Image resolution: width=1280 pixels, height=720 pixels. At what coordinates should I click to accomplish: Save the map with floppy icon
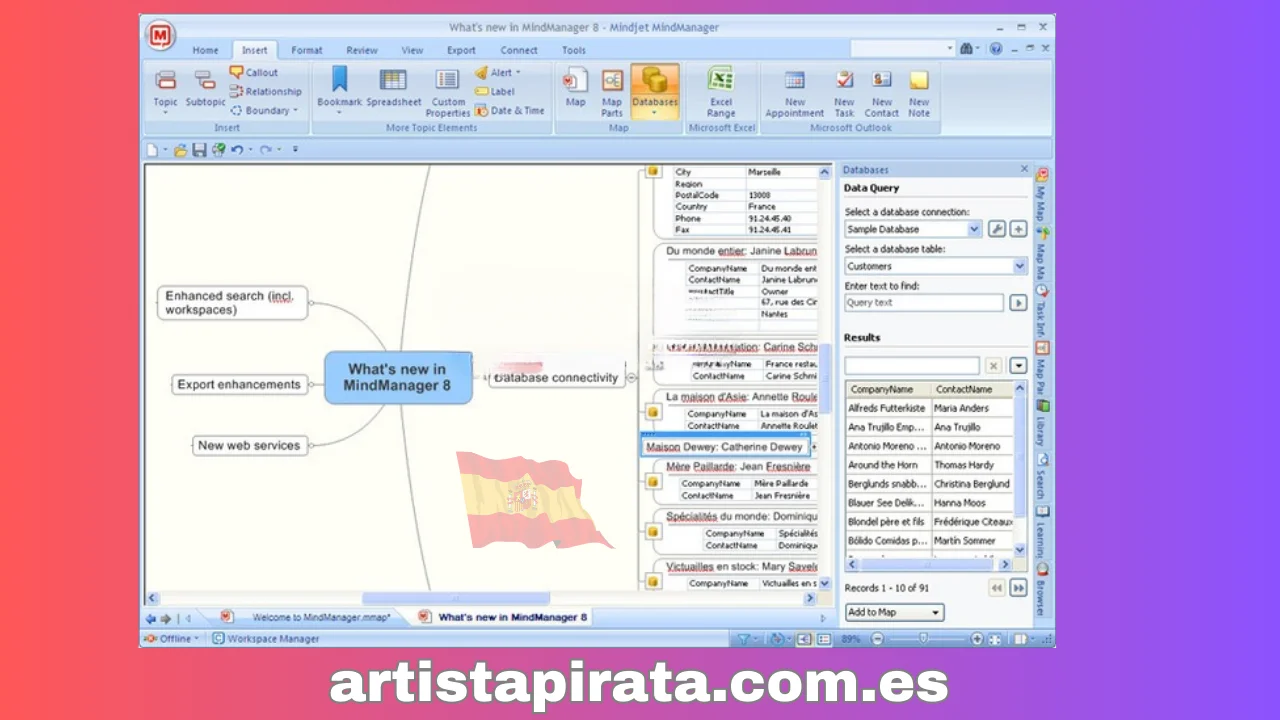point(199,150)
